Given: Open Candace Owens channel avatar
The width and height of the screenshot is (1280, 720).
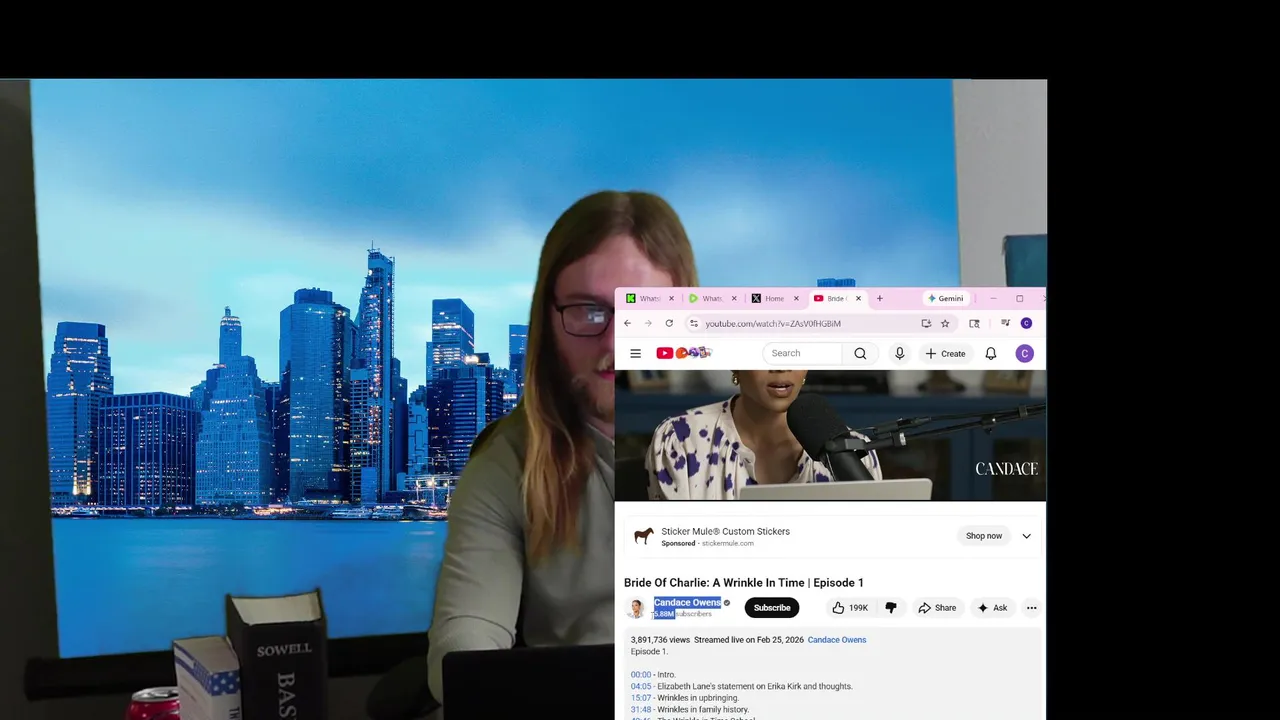Looking at the screenshot, I should click(635, 608).
